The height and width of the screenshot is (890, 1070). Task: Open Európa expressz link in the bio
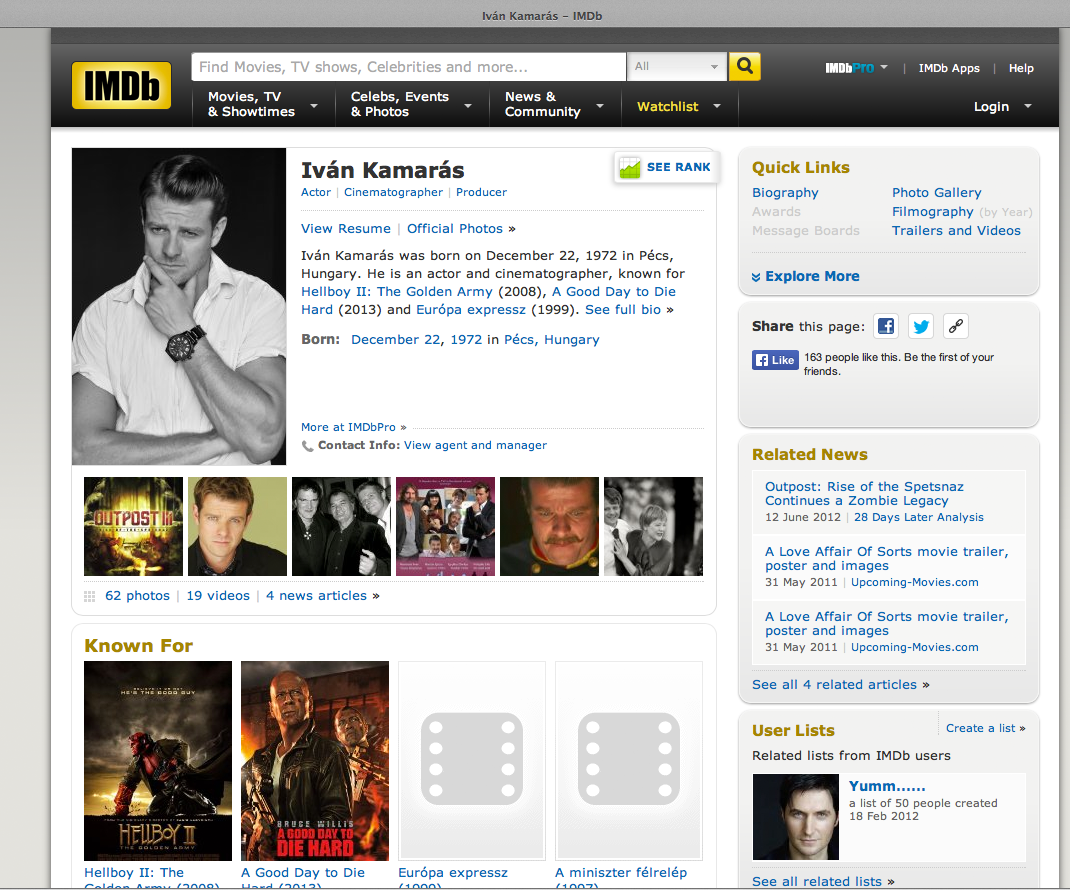click(471, 310)
